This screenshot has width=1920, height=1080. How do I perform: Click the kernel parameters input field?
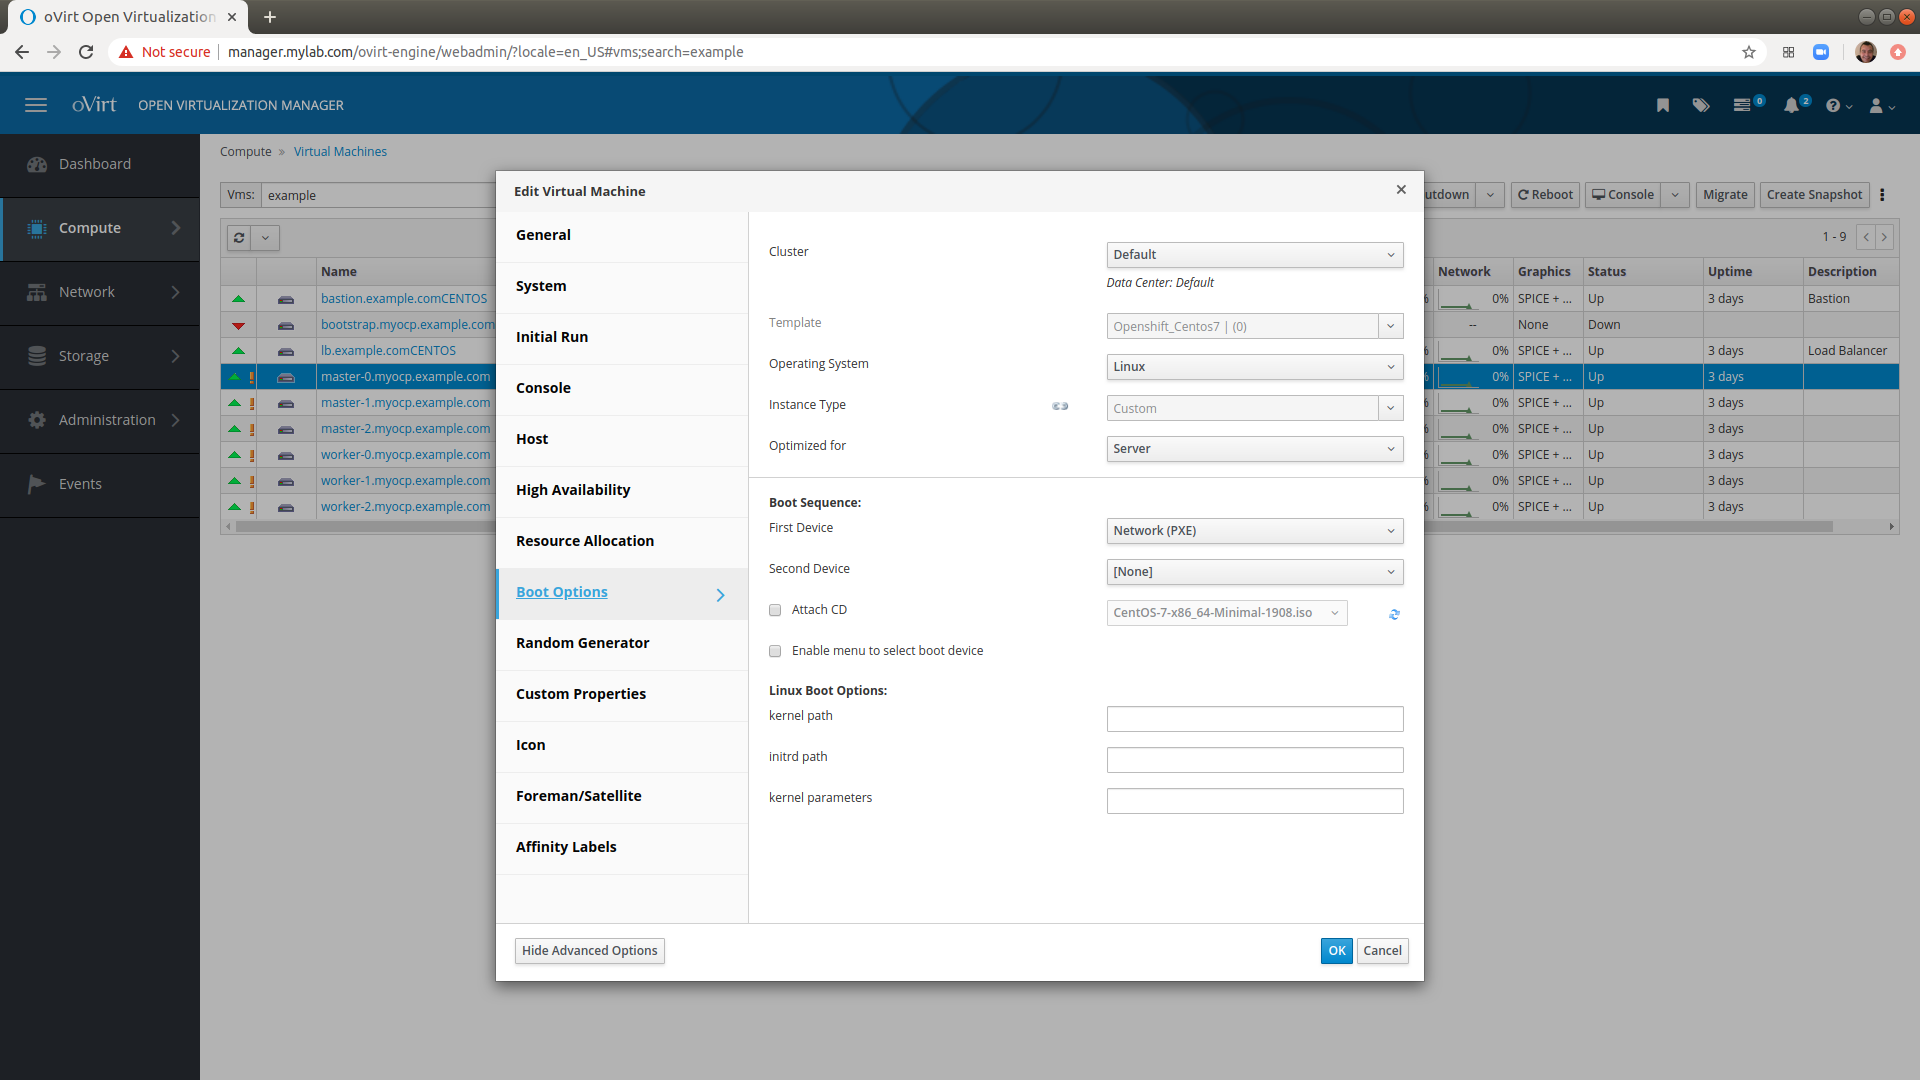[1255, 801]
